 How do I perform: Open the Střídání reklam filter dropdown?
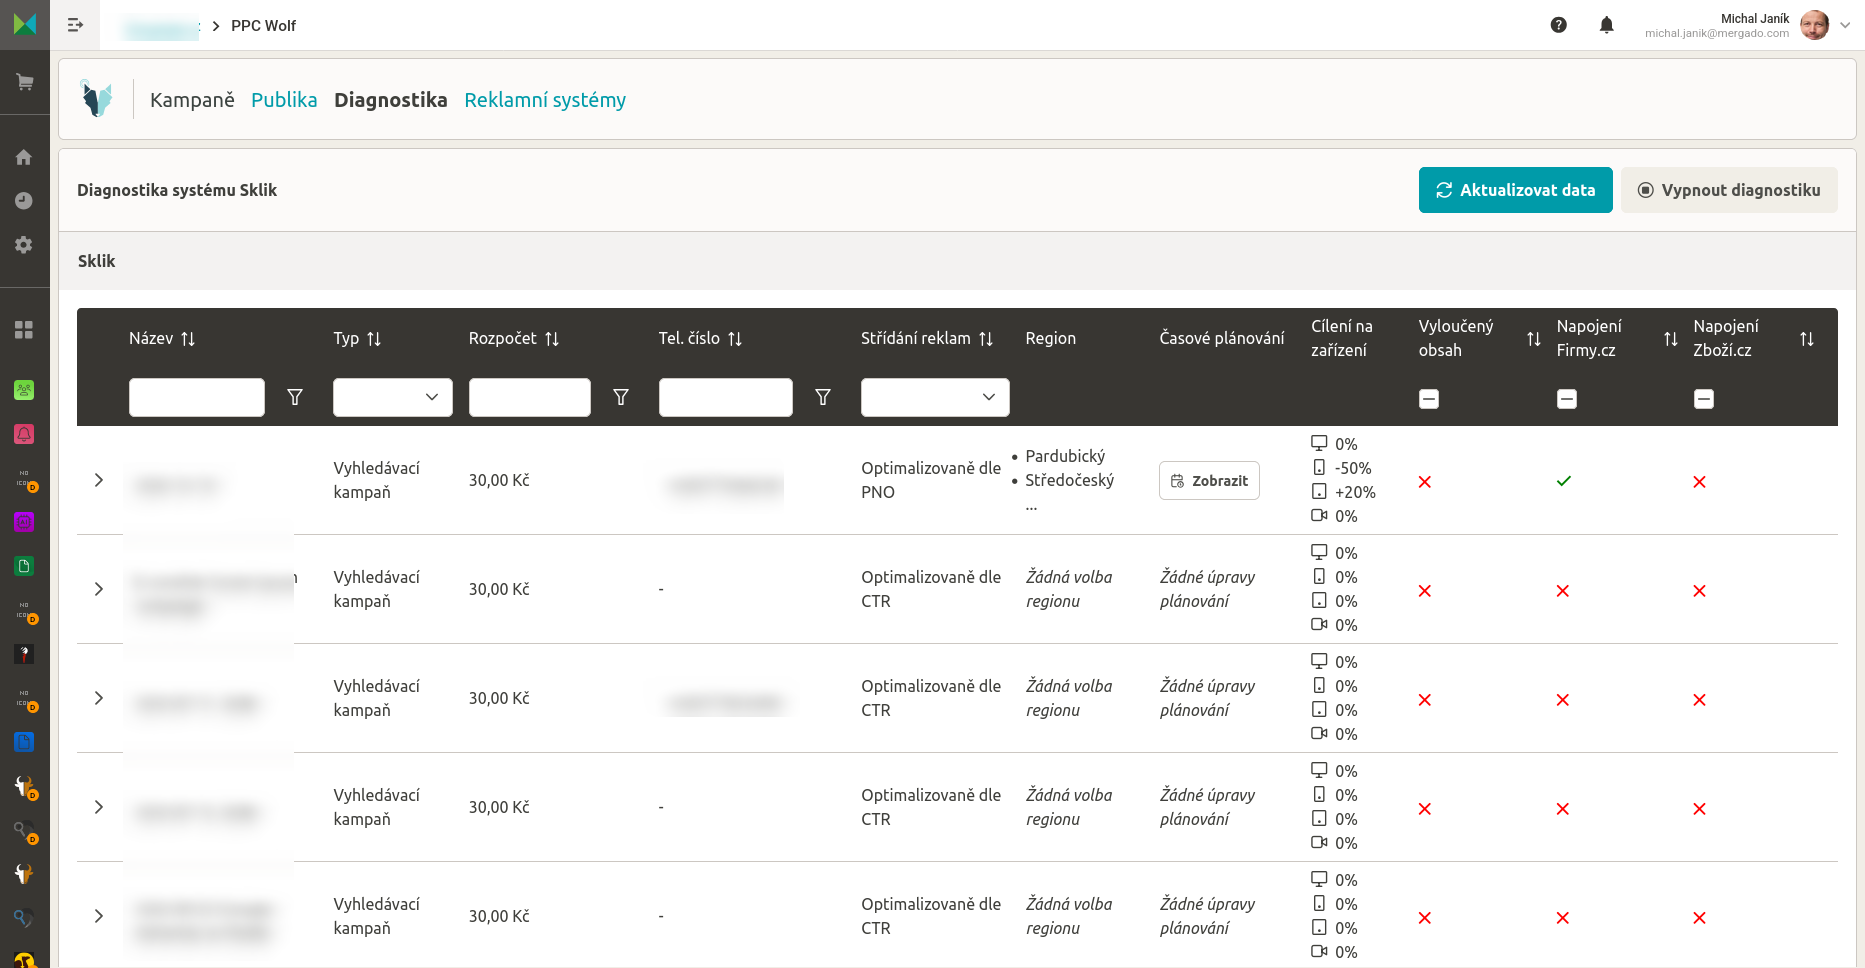pos(934,397)
